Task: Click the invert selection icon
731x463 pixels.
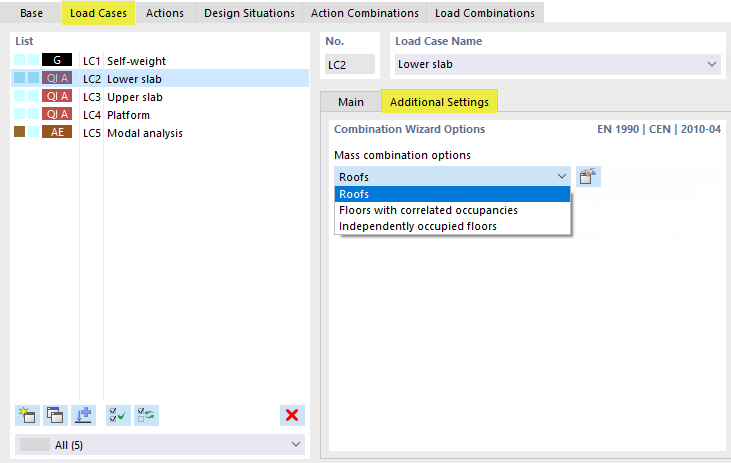Action: click(x=147, y=415)
